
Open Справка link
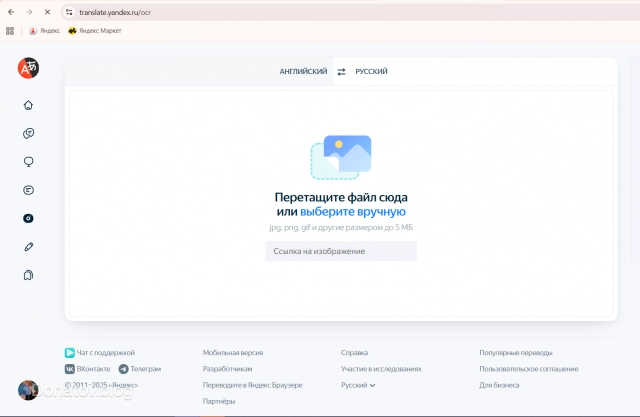[x=354, y=353]
